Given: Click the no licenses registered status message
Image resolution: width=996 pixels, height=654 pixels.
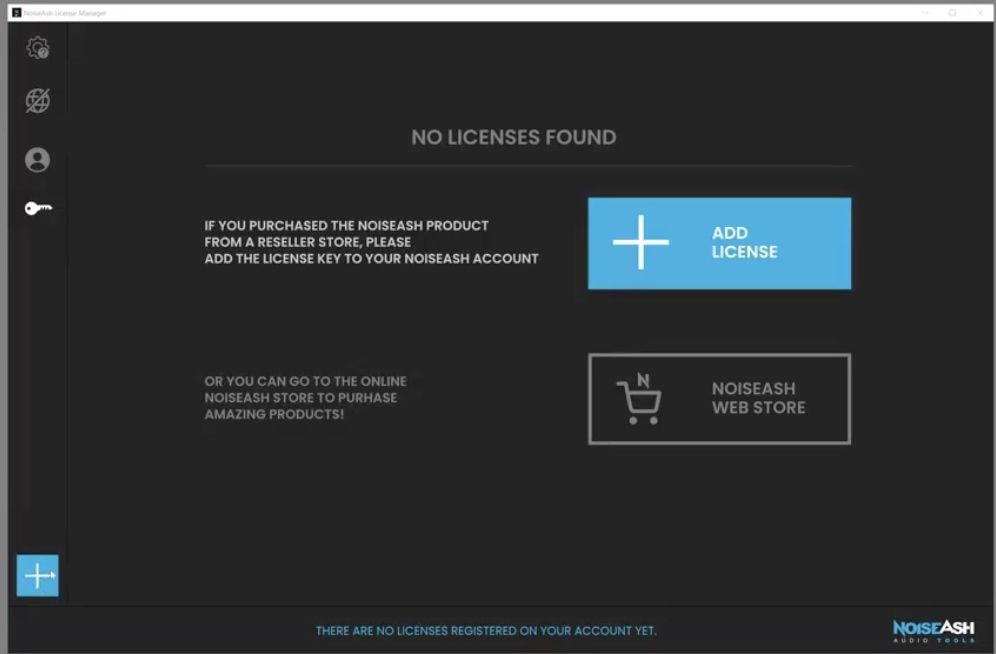Looking at the screenshot, I should [486, 631].
